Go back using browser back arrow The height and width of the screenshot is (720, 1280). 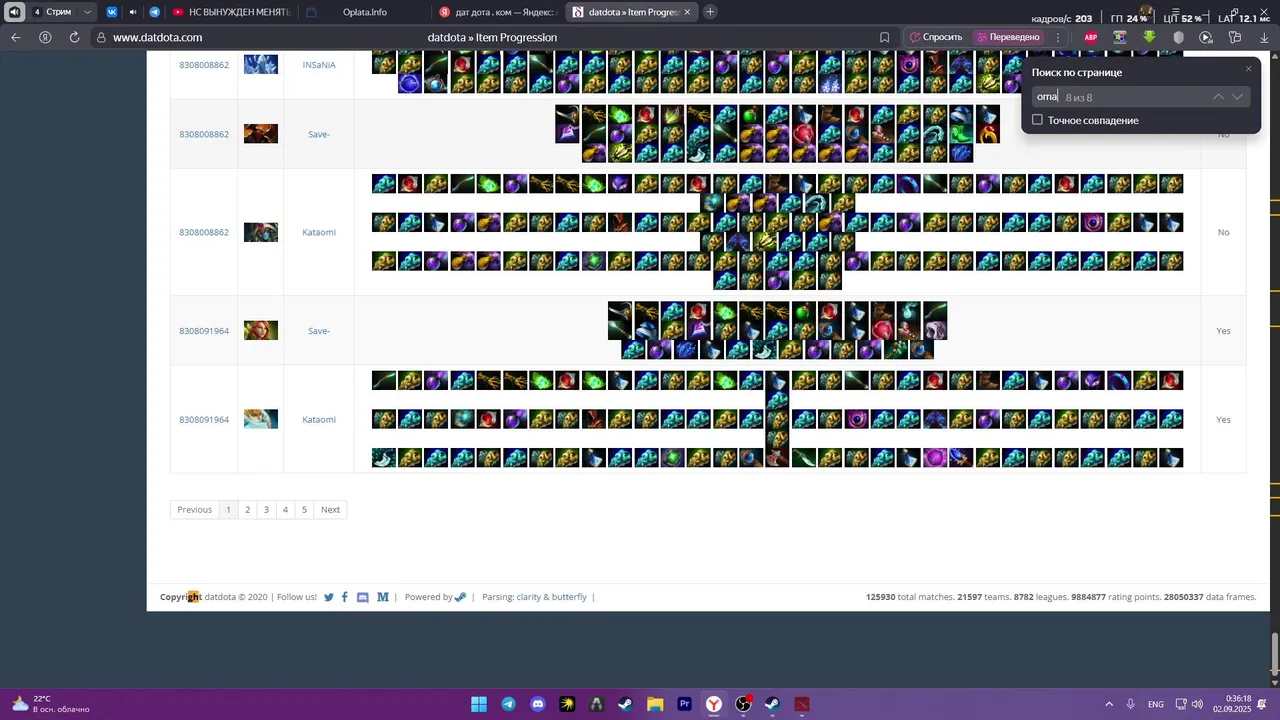pyautogui.click(x=15, y=37)
